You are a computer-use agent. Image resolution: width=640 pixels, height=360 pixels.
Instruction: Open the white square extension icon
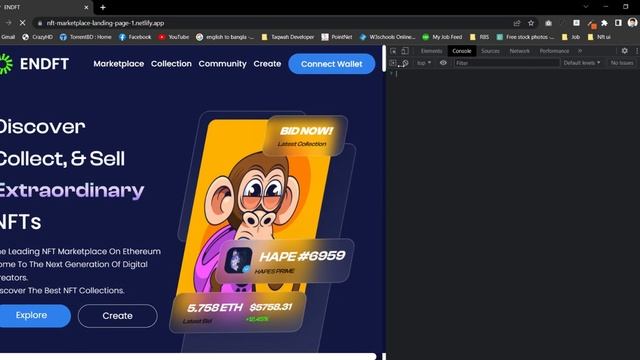576,23
